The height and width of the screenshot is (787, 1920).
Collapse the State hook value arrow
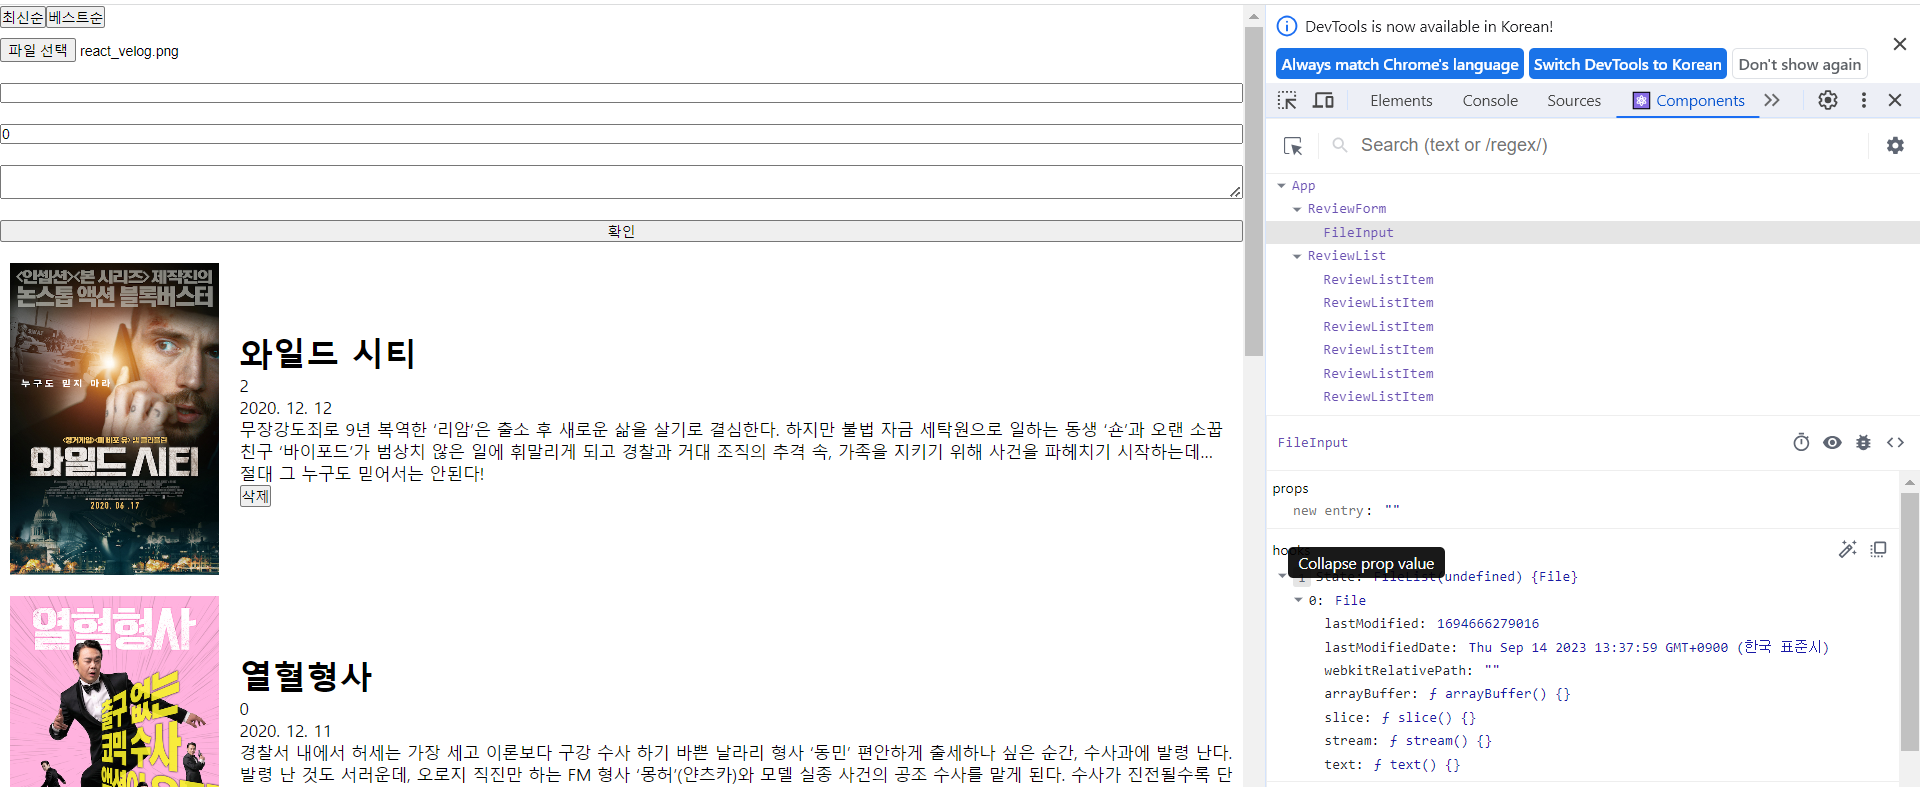click(1282, 576)
